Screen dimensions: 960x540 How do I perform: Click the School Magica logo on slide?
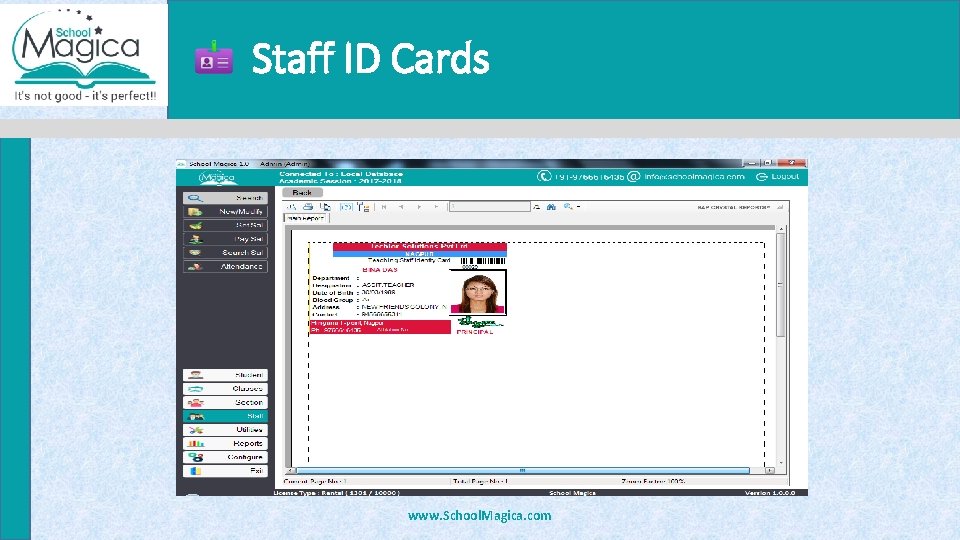coord(84,55)
